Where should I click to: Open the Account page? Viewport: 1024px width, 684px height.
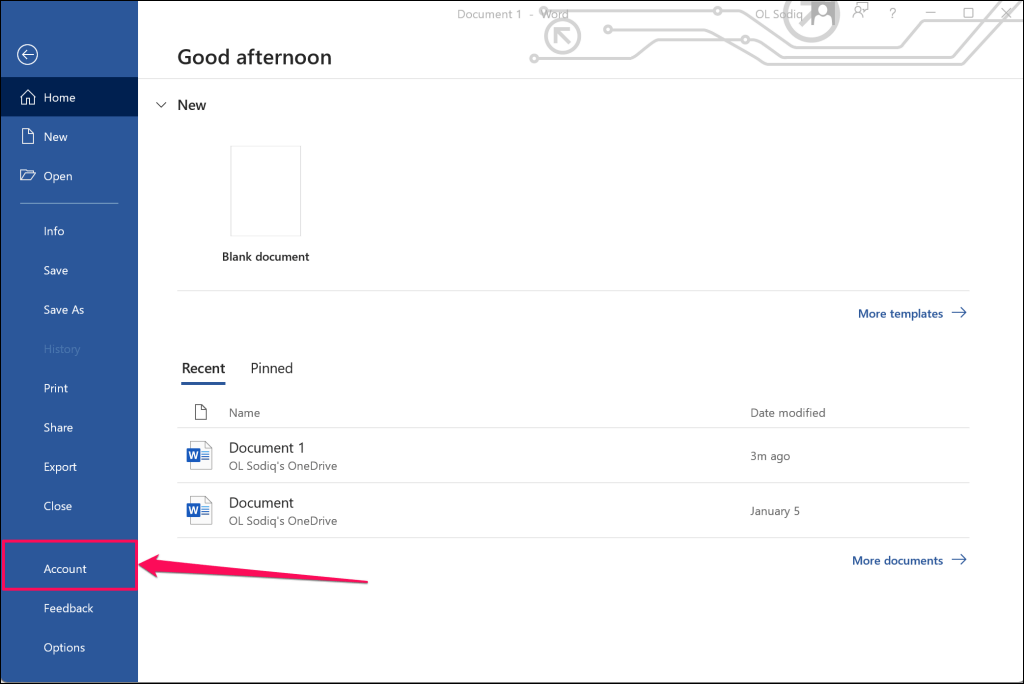[x=66, y=569]
